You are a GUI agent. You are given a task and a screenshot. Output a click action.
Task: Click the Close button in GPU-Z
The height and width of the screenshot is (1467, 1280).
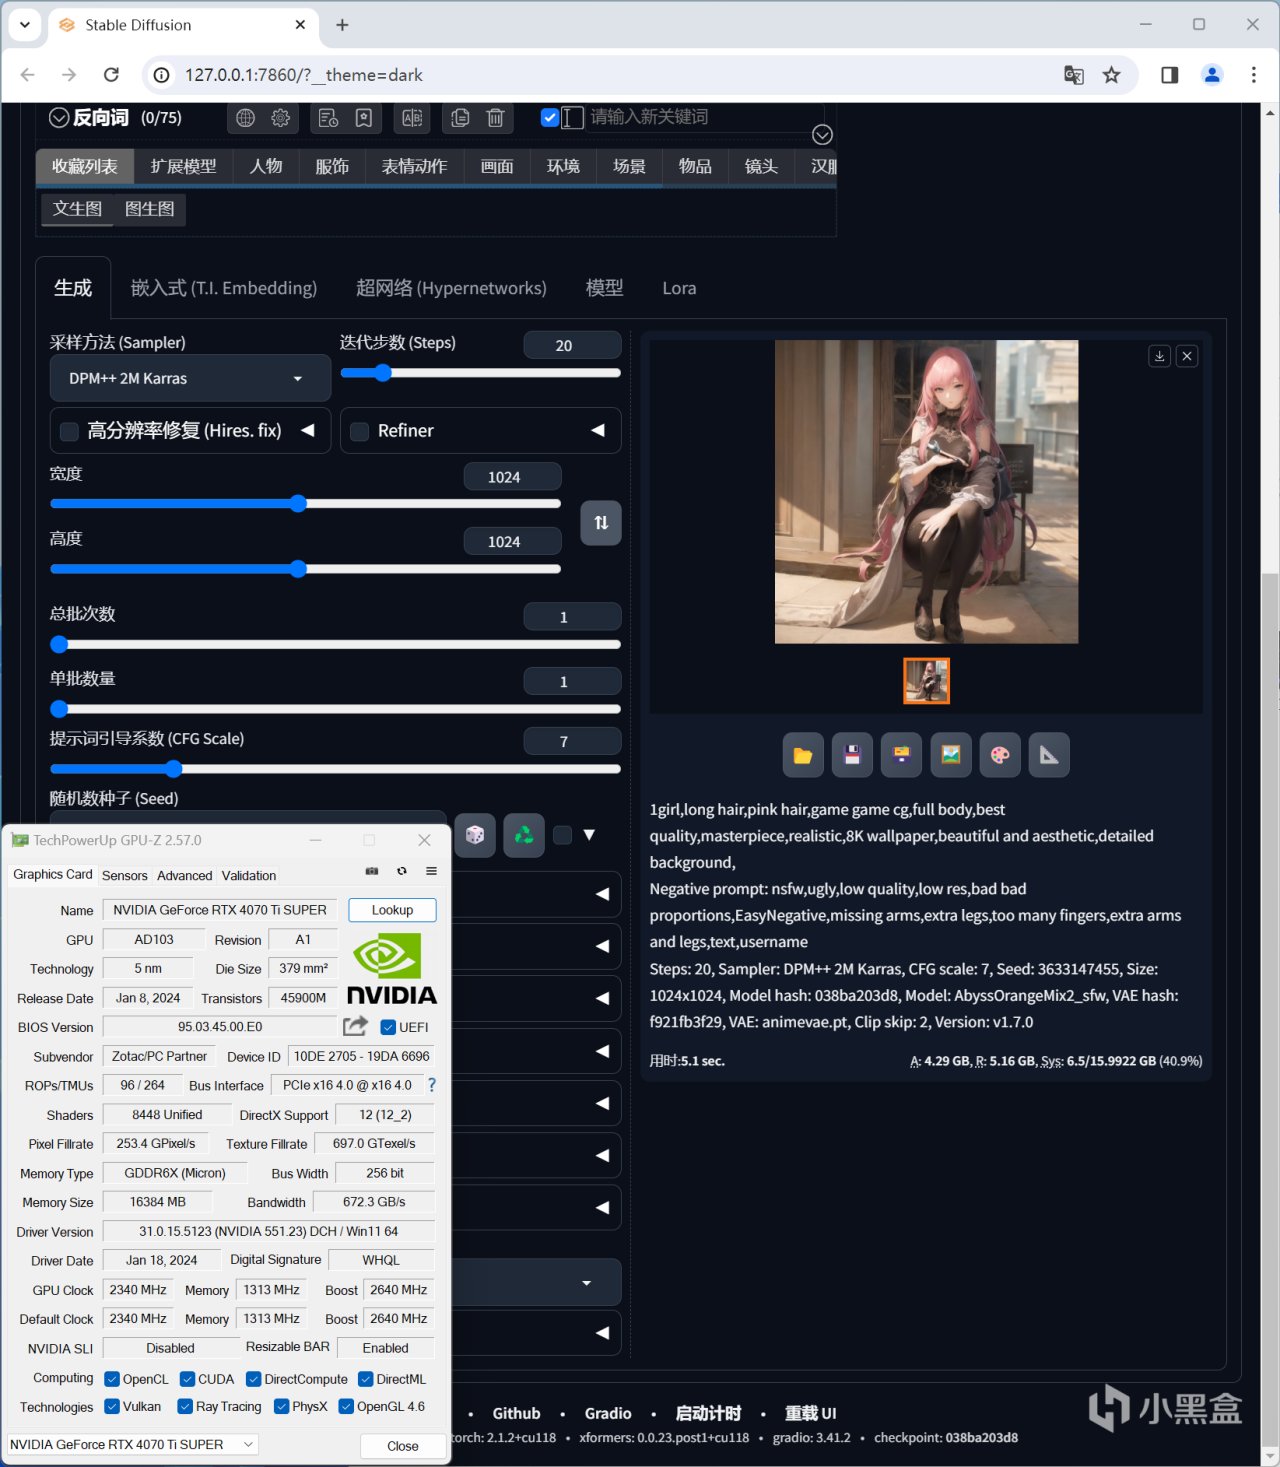(403, 1446)
